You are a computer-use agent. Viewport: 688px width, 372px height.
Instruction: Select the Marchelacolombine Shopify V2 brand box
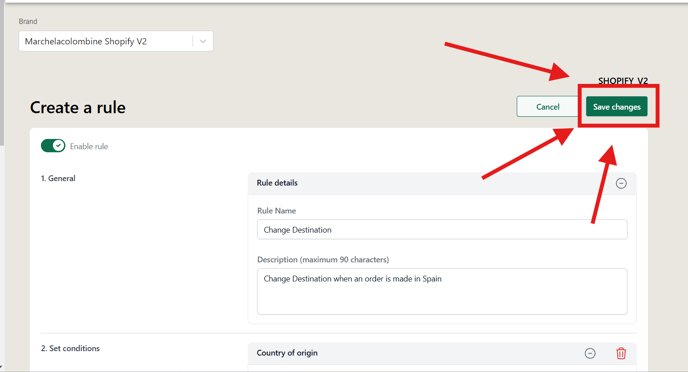point(116,41)
